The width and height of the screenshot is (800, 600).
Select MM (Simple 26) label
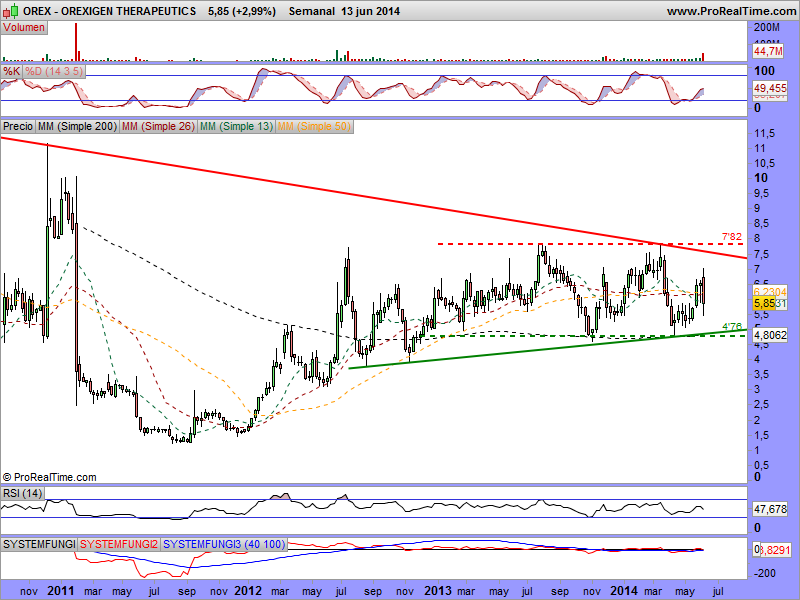coord(159,126)
